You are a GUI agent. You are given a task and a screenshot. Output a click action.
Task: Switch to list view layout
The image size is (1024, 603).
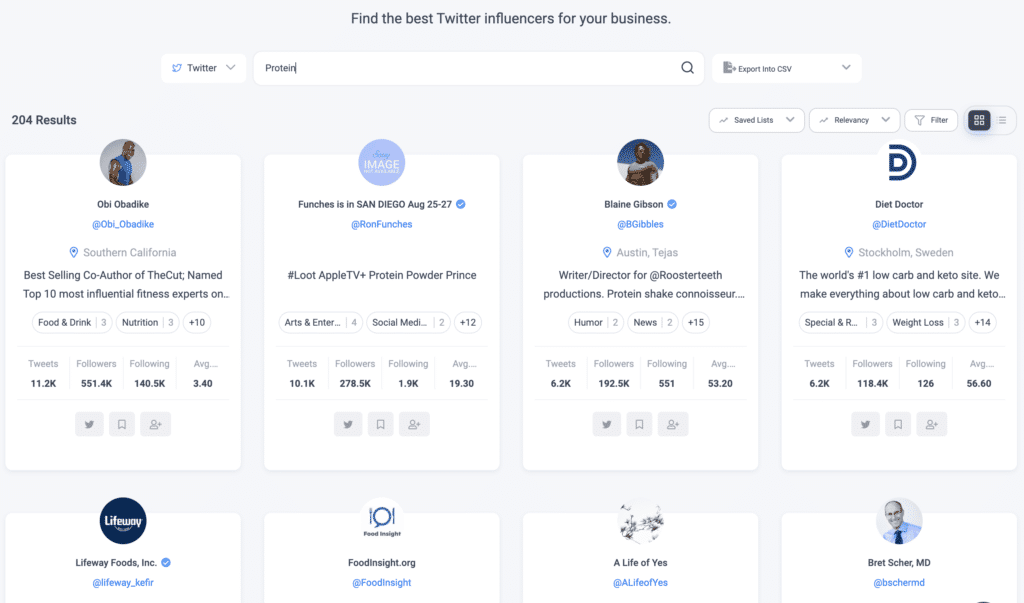click(x=1001, y=120)
